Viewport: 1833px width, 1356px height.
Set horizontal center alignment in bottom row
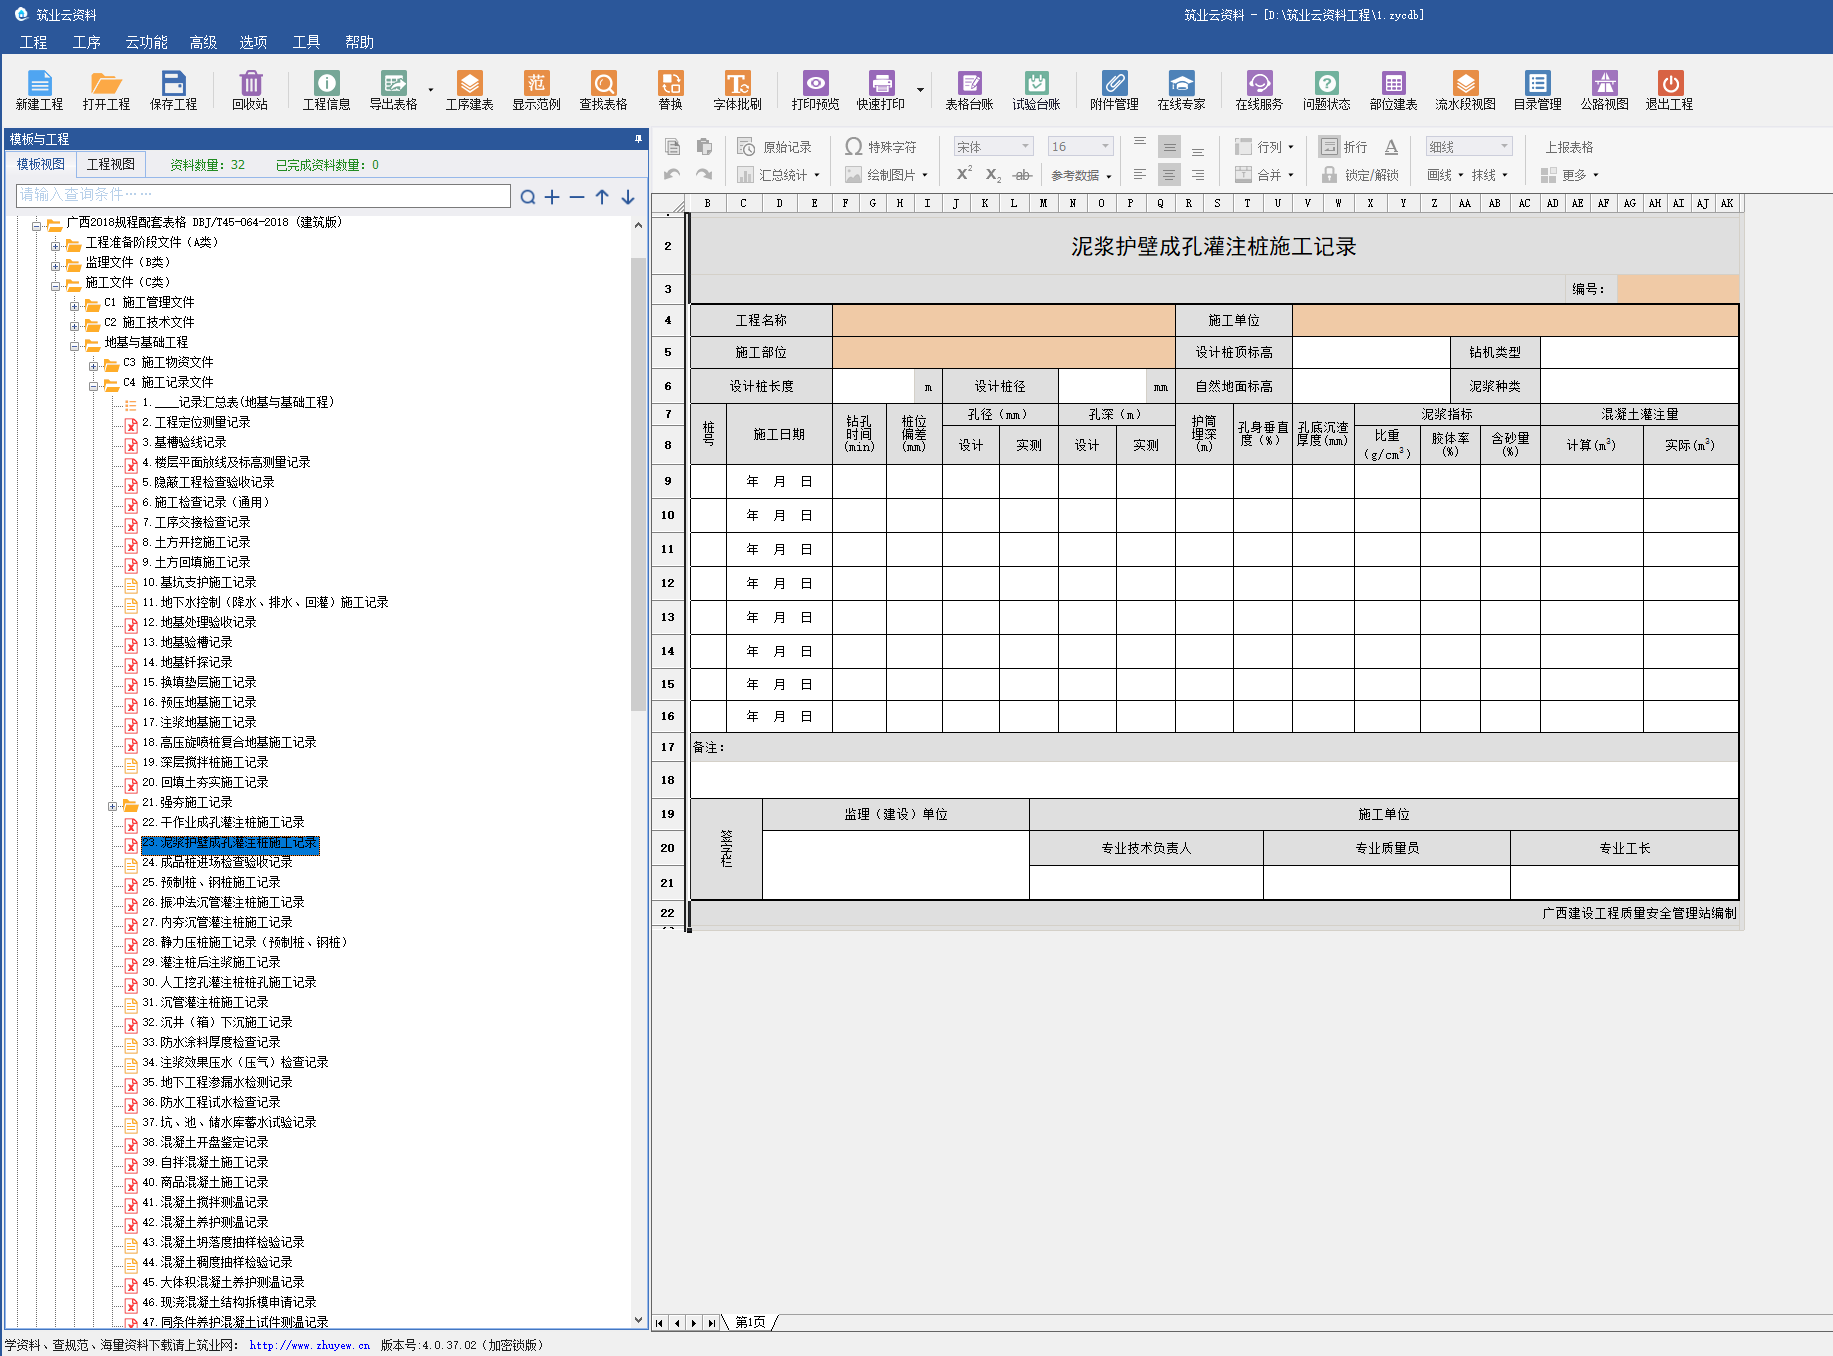pyautogui.click(x=1169, y=175)
